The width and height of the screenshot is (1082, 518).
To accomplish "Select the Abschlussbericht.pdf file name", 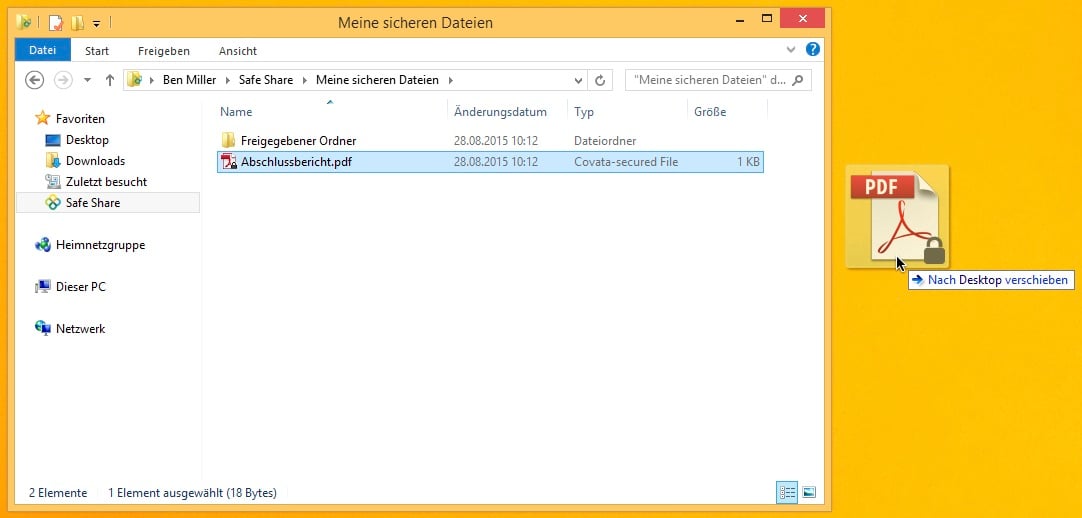I will [x=296, y=162].
